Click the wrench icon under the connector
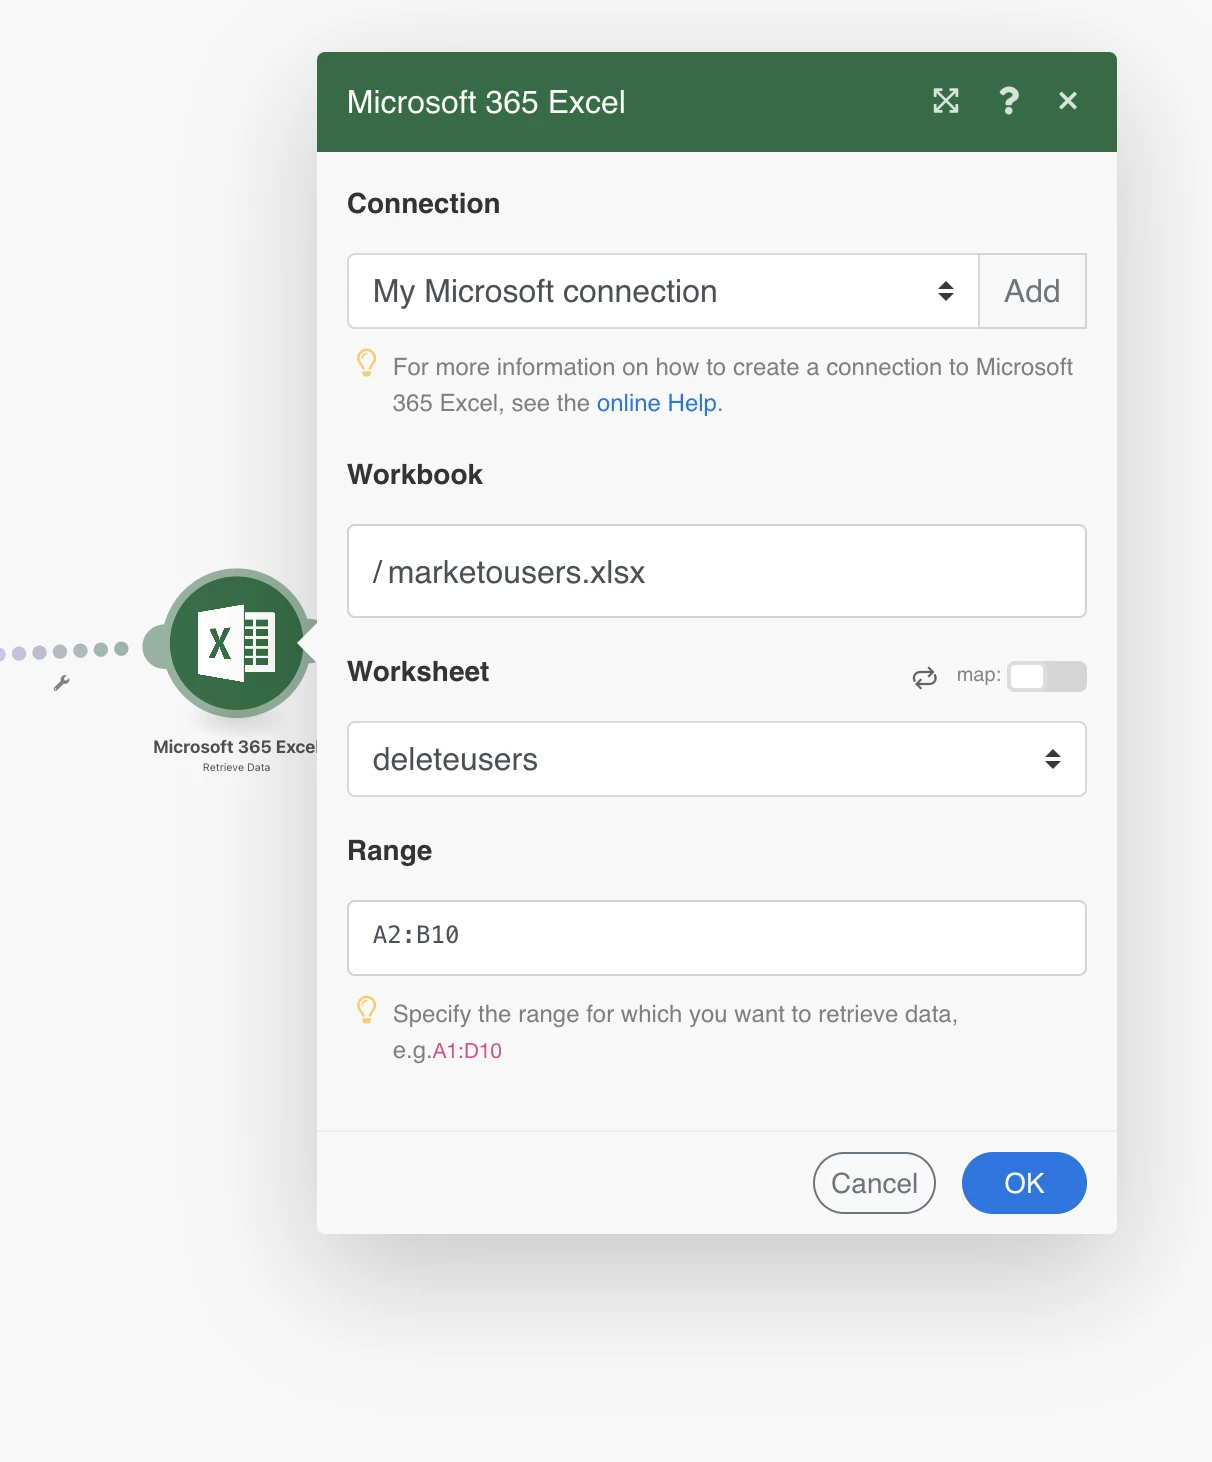This screenshot has width=1212, height=1462. (61, 684)
